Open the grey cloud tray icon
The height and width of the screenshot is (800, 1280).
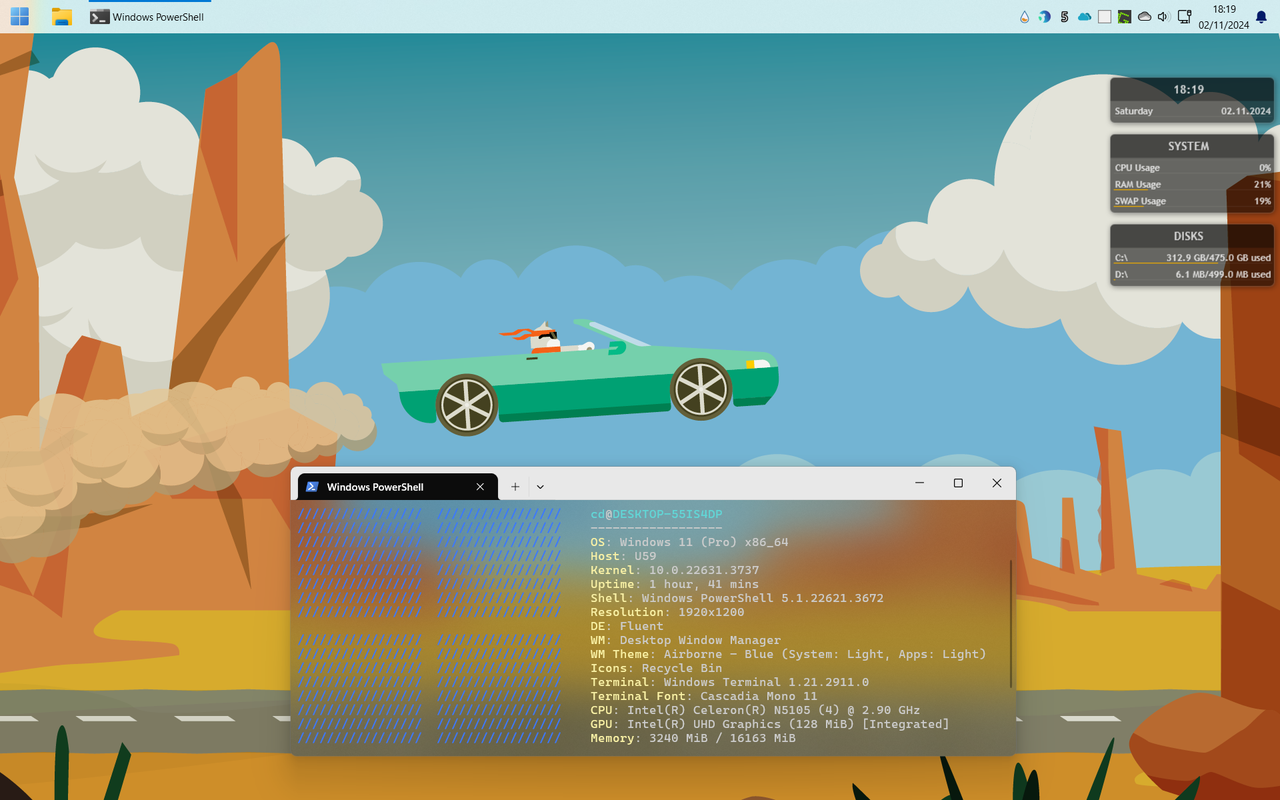click(x=1145, y=17)
